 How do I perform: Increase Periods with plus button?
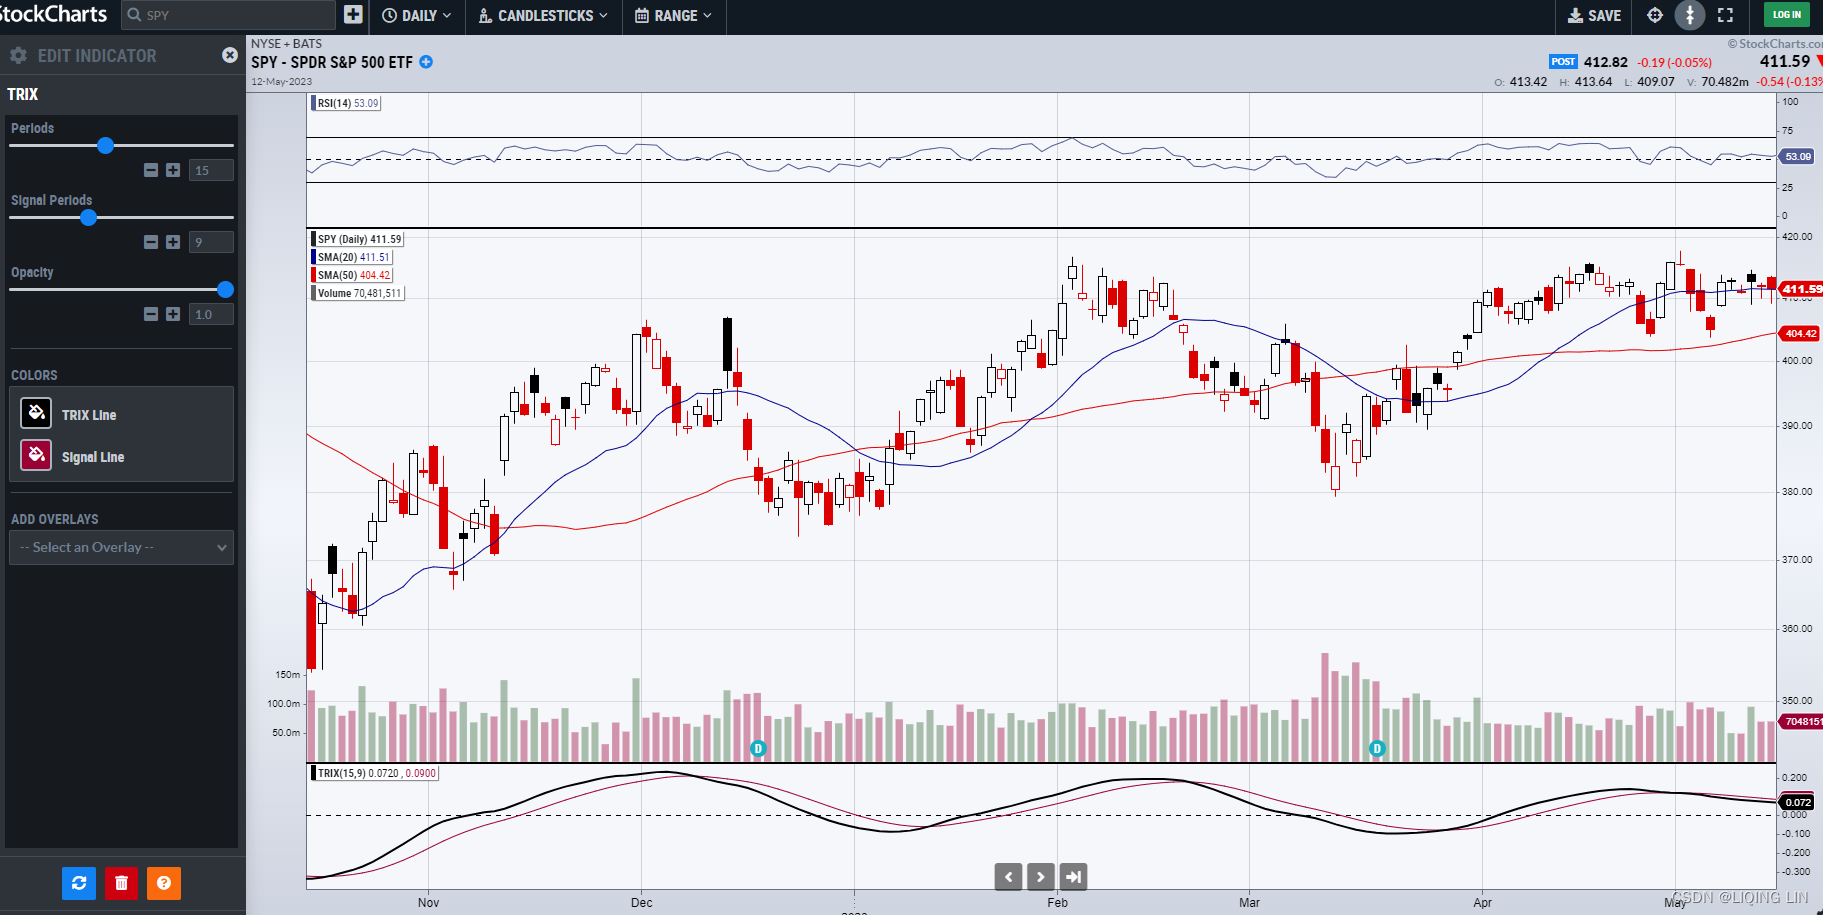[173, 170]
